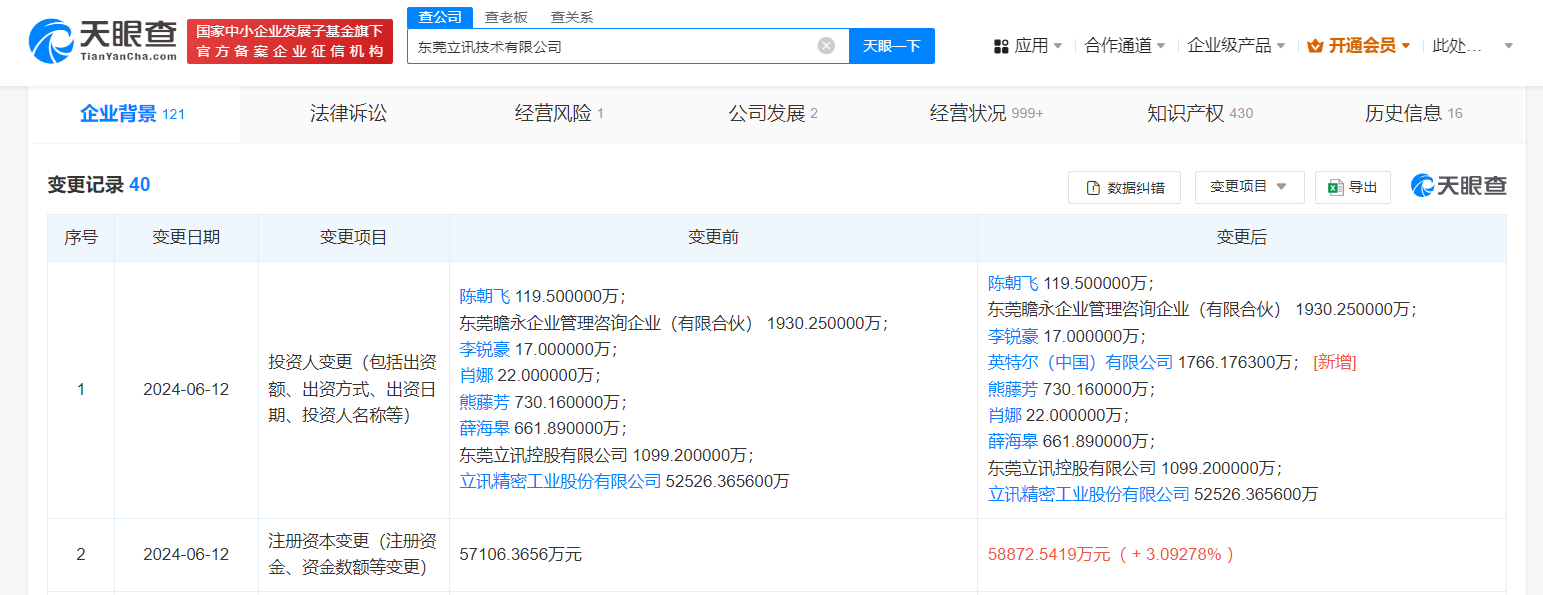Click the 天眼一下 search button

pyautogui.click(x=892, y=45)
